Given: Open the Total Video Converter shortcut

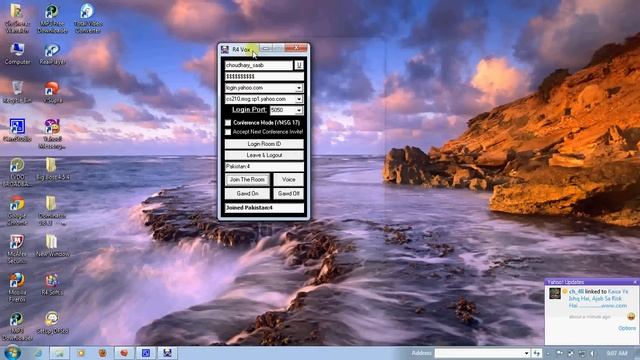Looking at the screenshot, I should [x=87, y=18].
